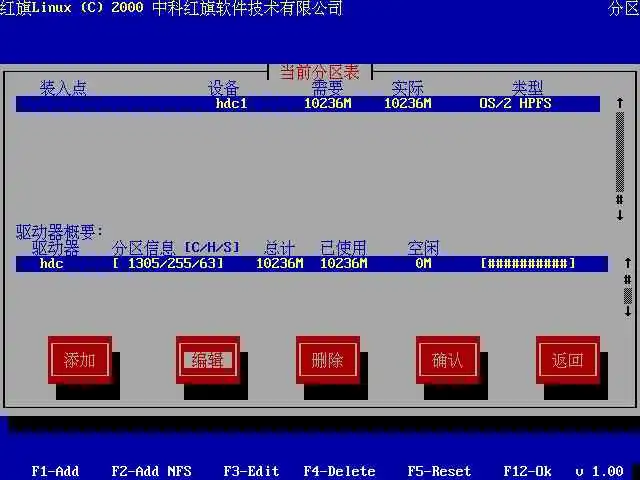This screenshot has height=480, width=640.
Task: Click the 当前分区表 title
Action: [320, 72]
